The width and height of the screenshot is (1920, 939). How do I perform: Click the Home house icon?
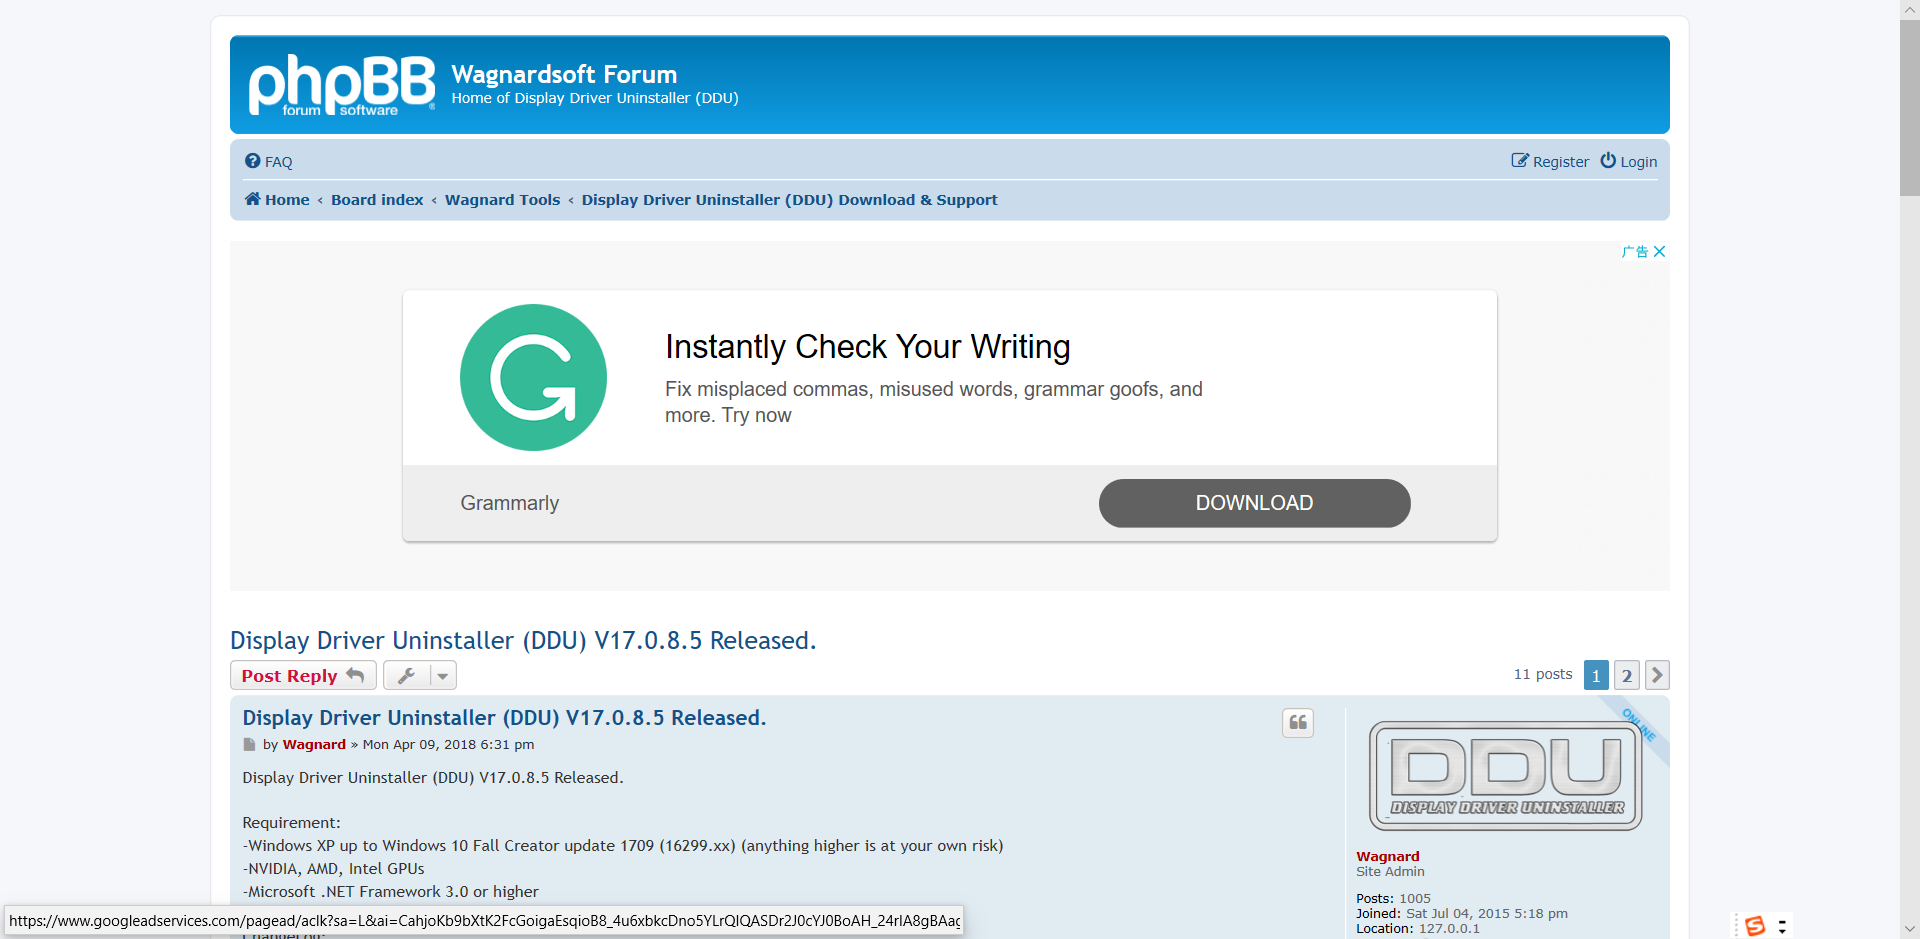click(253, 199)
